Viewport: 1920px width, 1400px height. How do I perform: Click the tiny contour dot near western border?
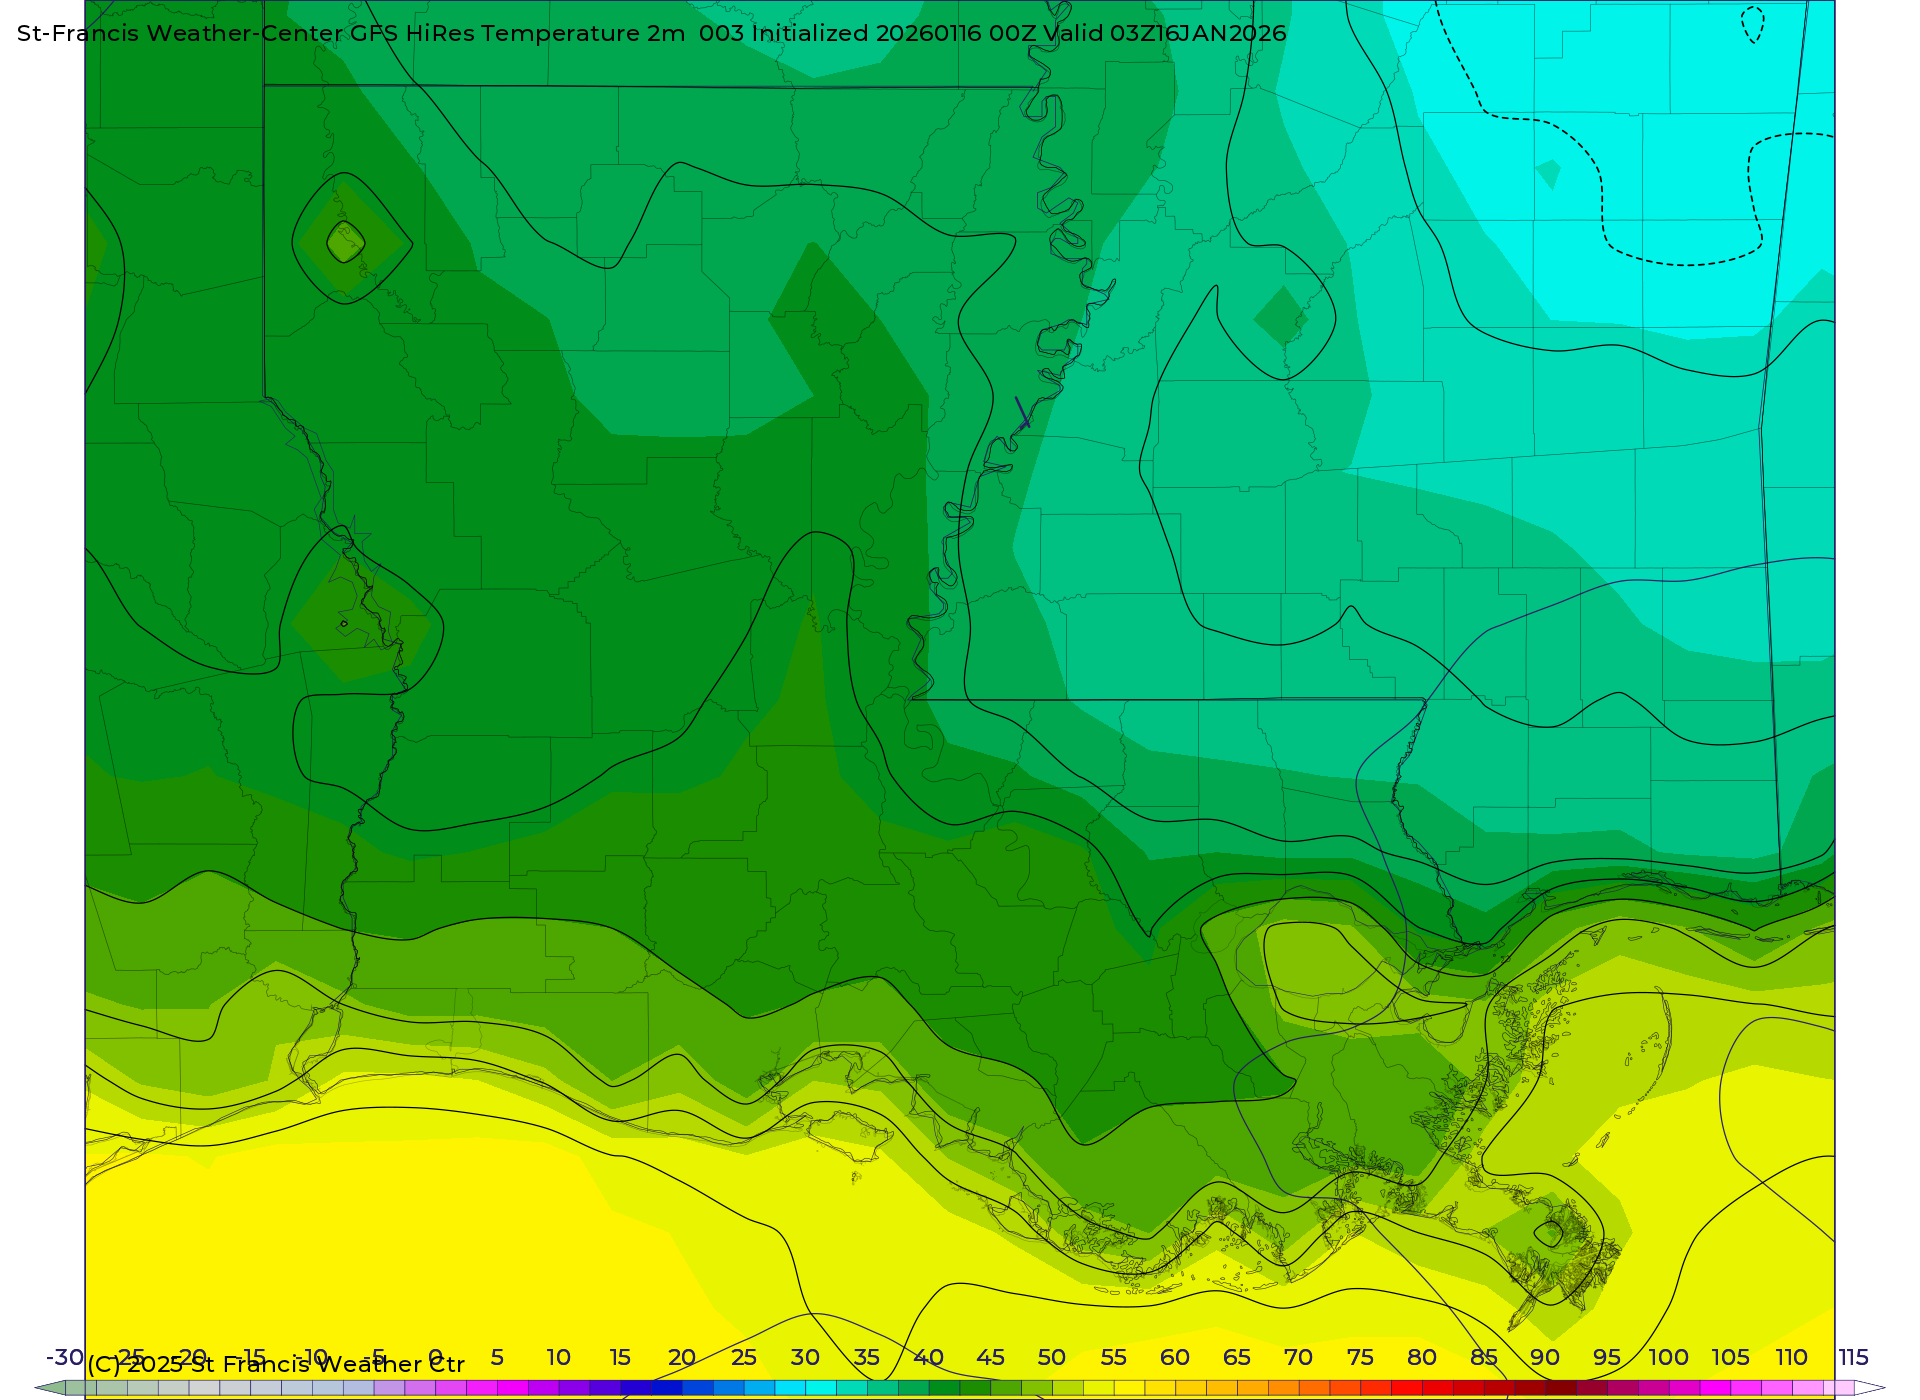[344, 624]
